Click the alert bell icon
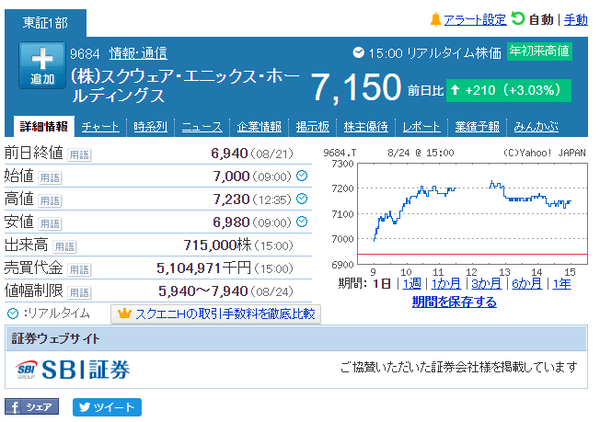Image resolution: width=600 pixels, height=422 pixels. (x=435, y=20)
